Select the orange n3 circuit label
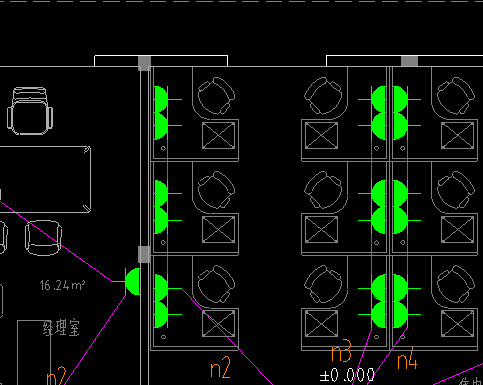Screen dimensions: 483x385 click(x=341, y=351)
